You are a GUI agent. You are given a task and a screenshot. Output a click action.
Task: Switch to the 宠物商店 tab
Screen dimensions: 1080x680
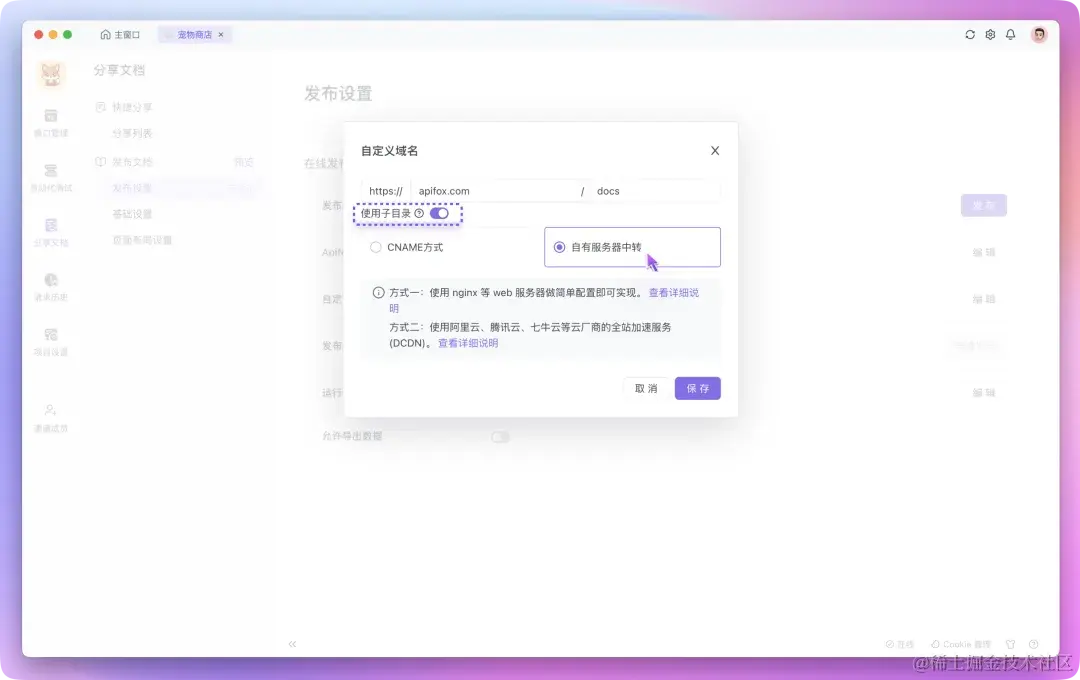click(195, 34)
